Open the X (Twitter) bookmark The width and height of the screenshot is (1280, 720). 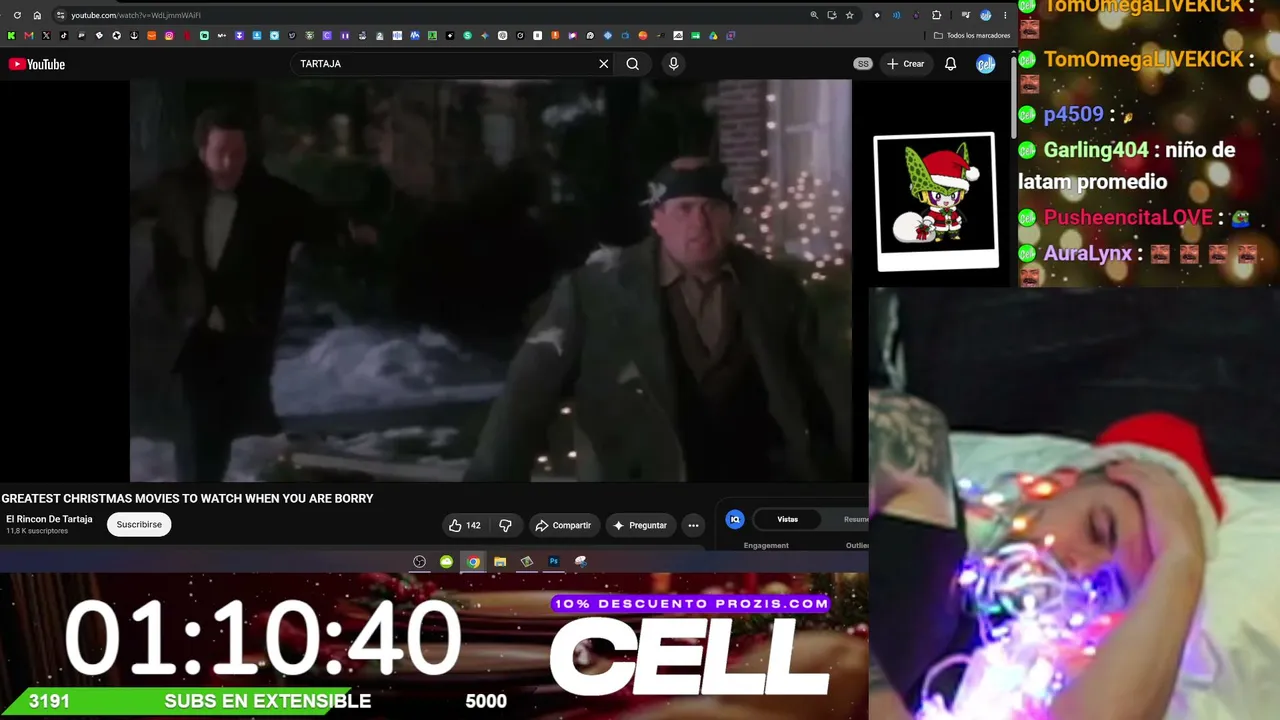[46, 36]
